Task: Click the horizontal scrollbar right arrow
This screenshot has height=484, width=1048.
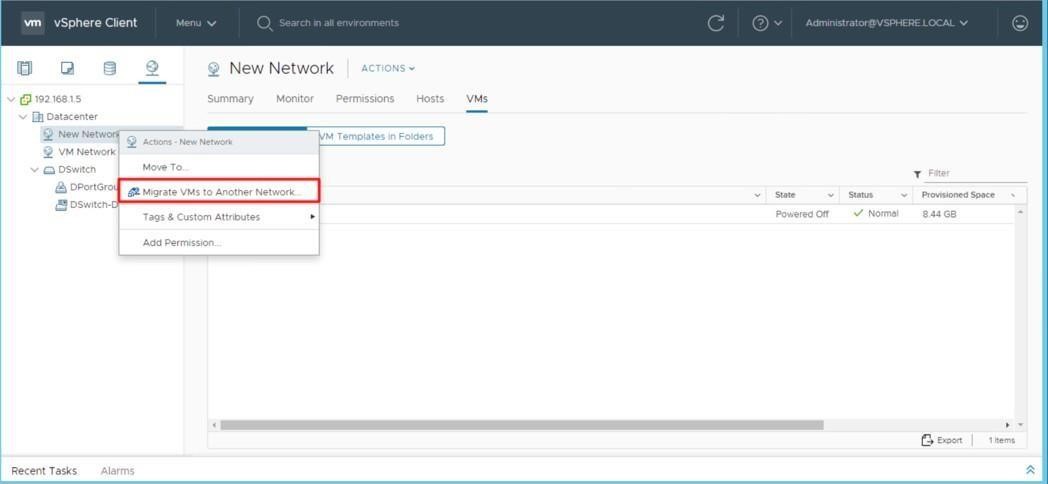Action: [1008, 425]
